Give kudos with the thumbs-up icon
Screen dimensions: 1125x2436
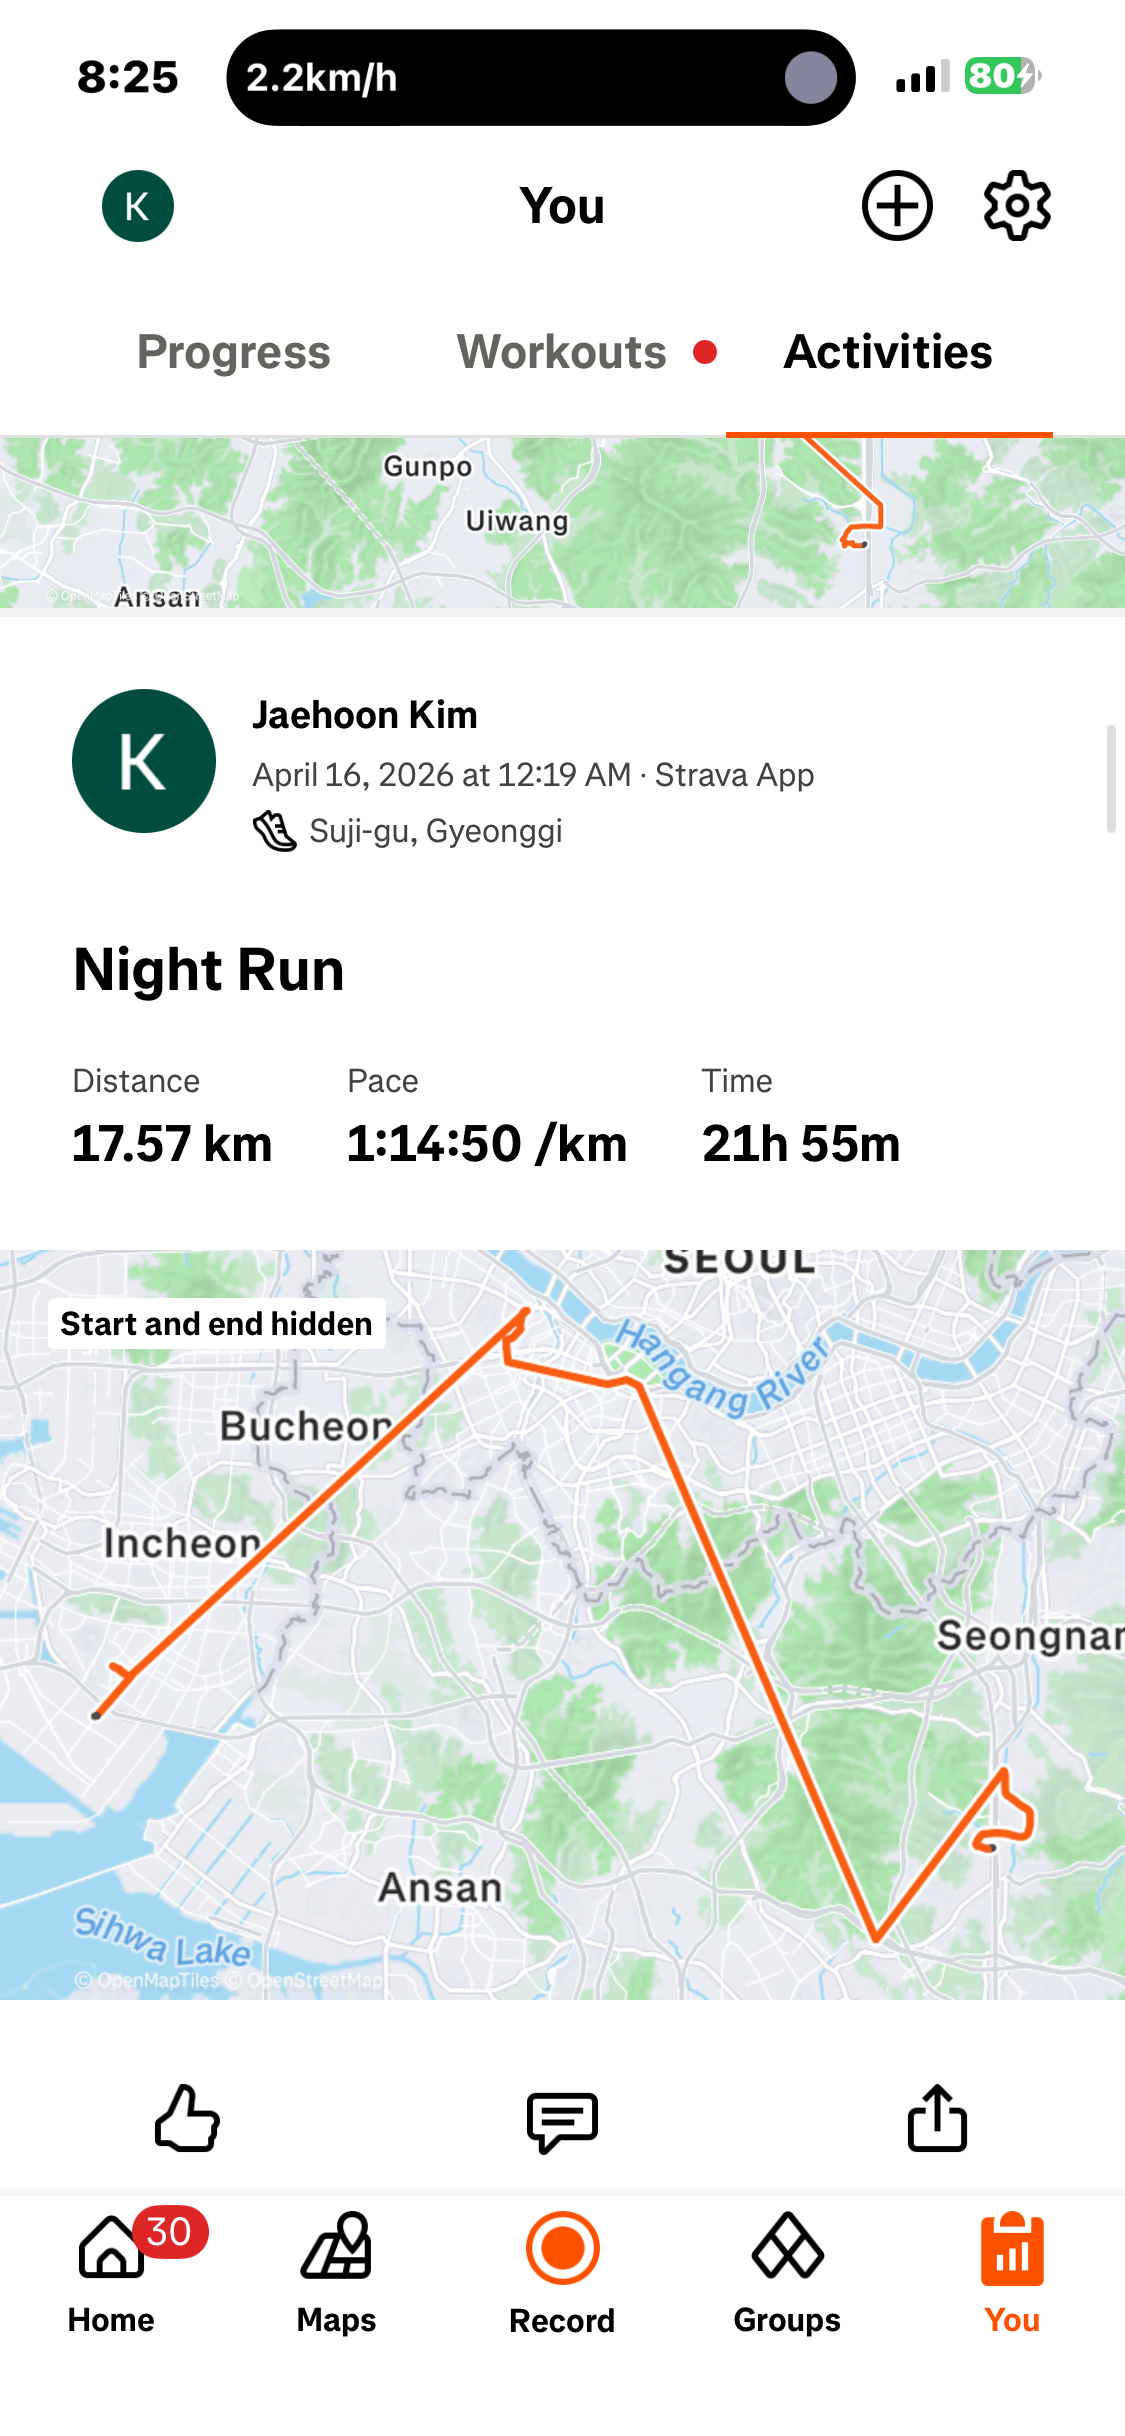(187, 2118)
